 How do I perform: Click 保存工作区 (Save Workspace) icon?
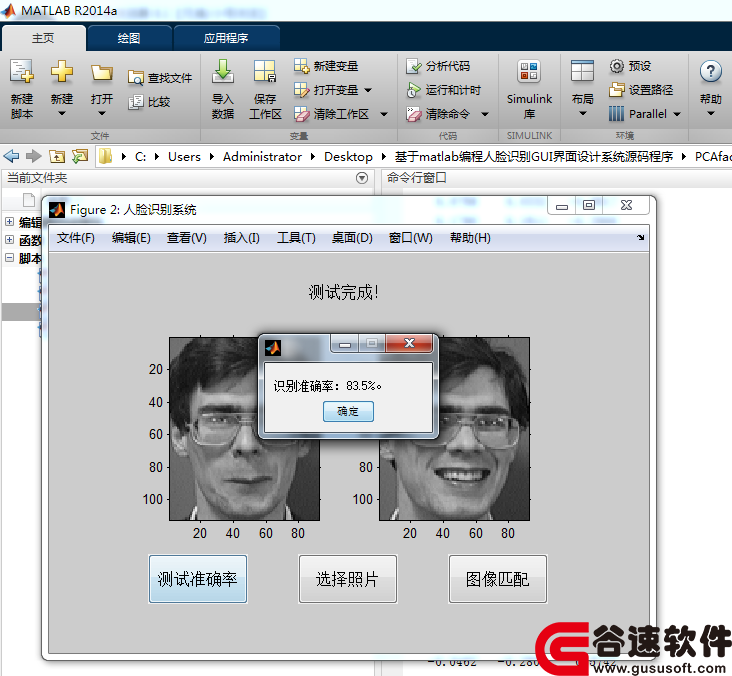pos(265,71)
